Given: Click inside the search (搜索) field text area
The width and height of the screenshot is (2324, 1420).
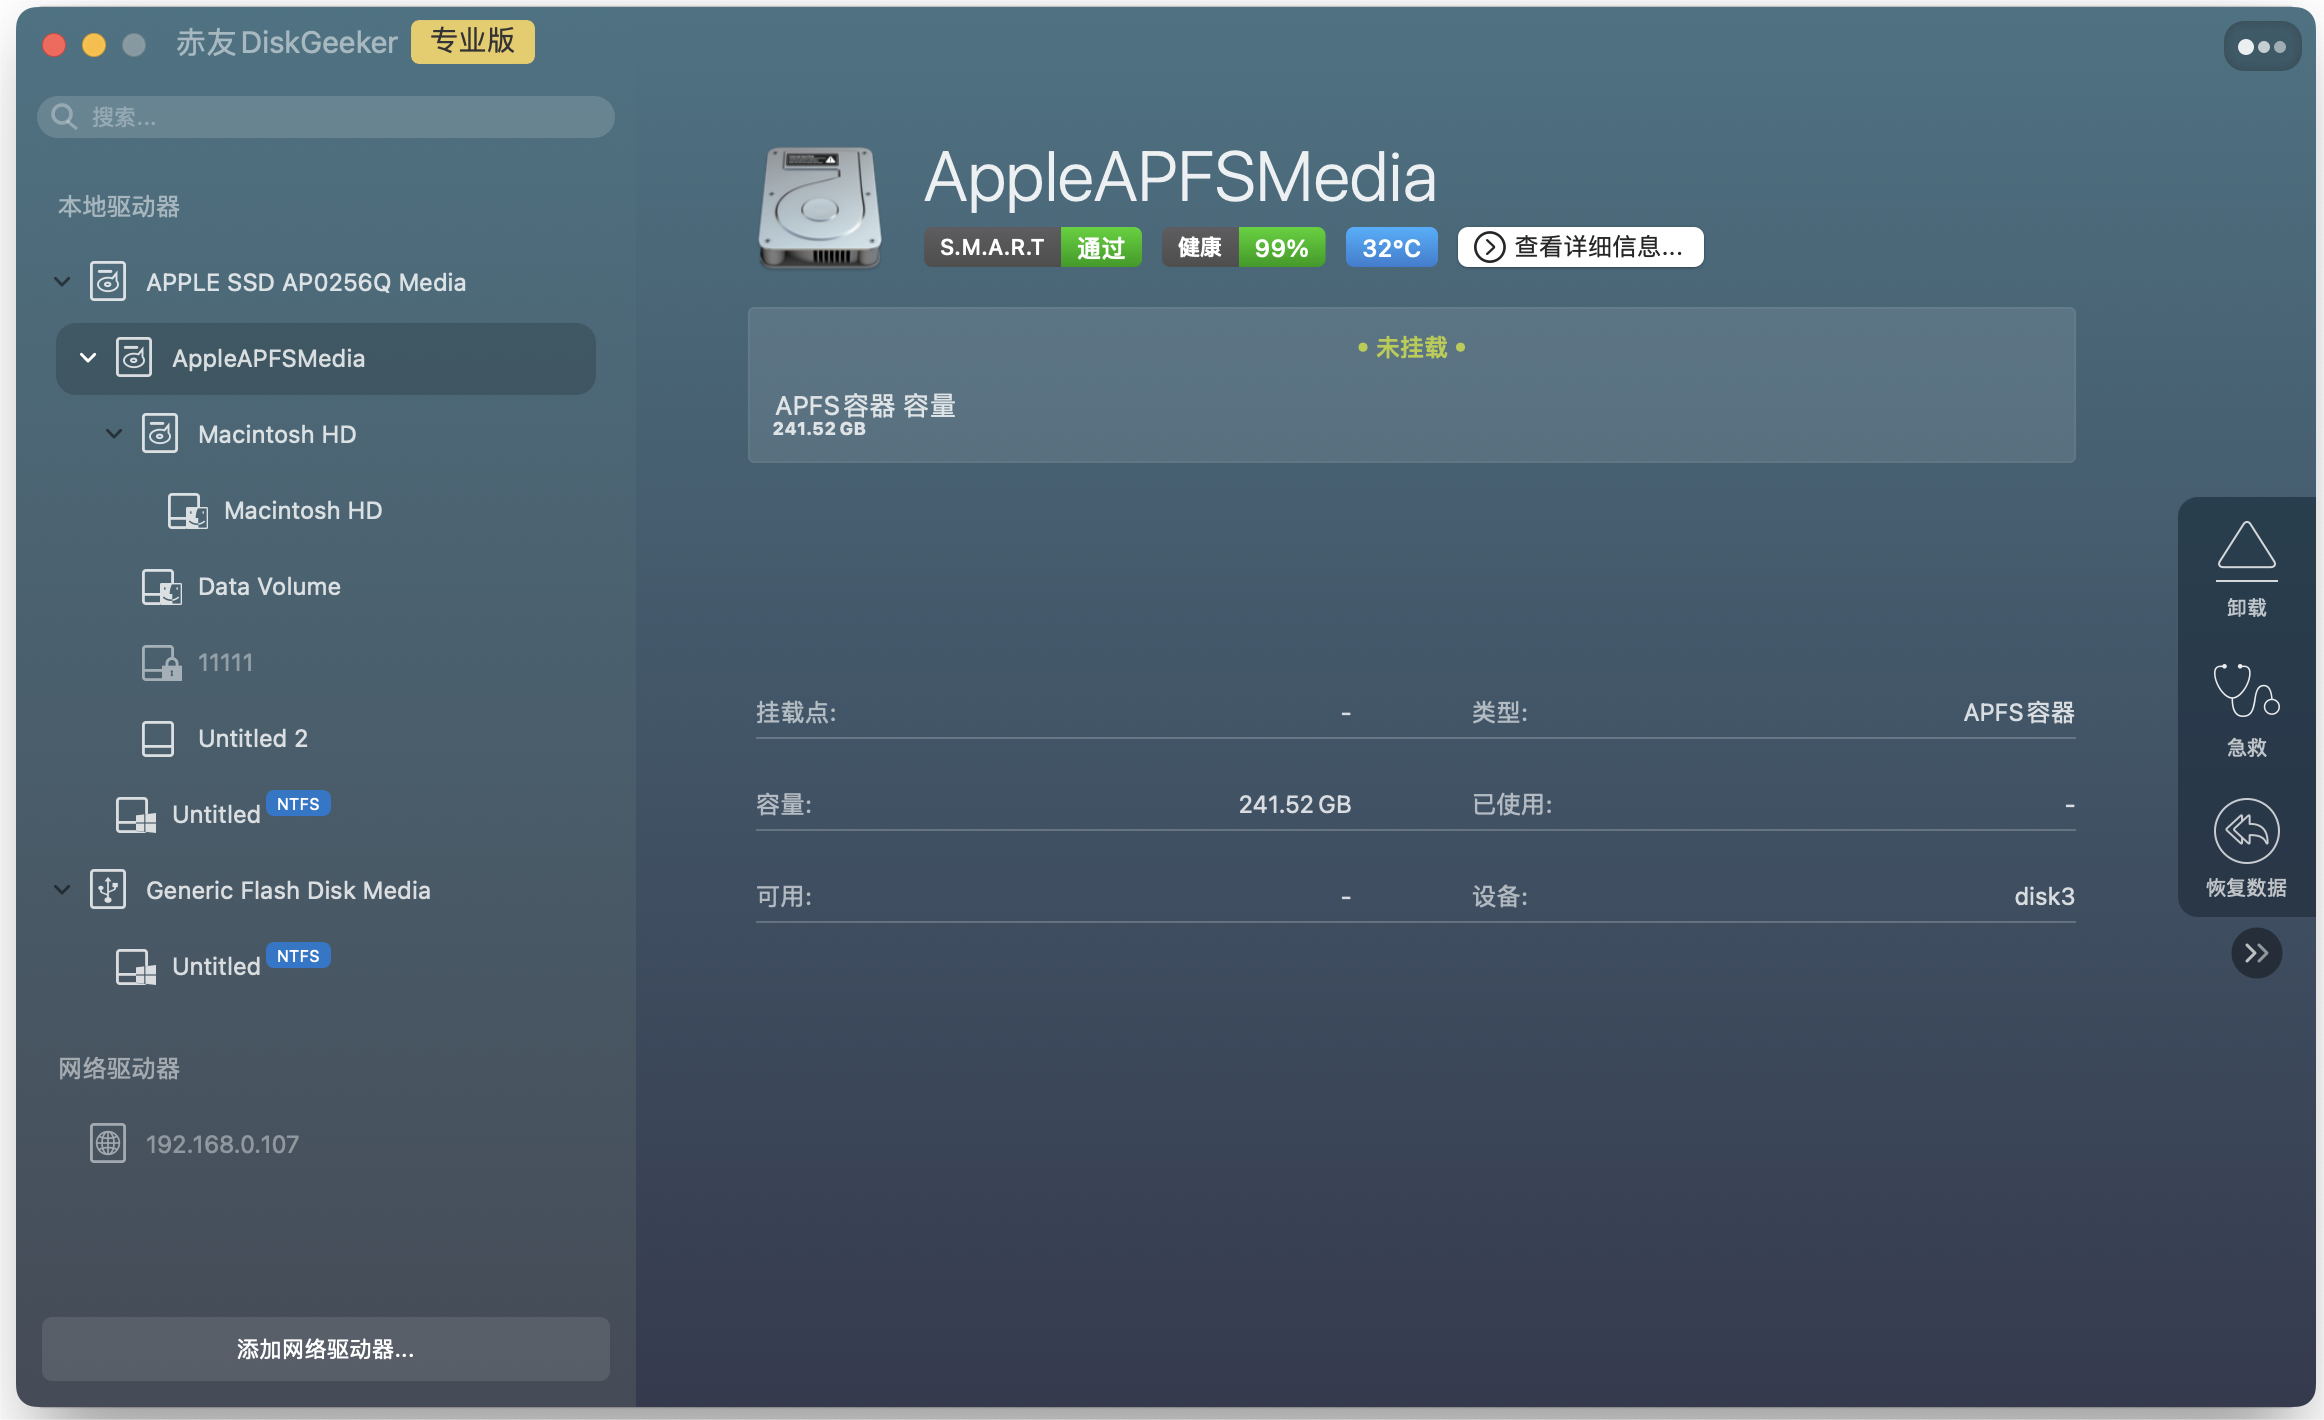Looking at the screenshot, I should pyautogui.click(x=326, y=117).
